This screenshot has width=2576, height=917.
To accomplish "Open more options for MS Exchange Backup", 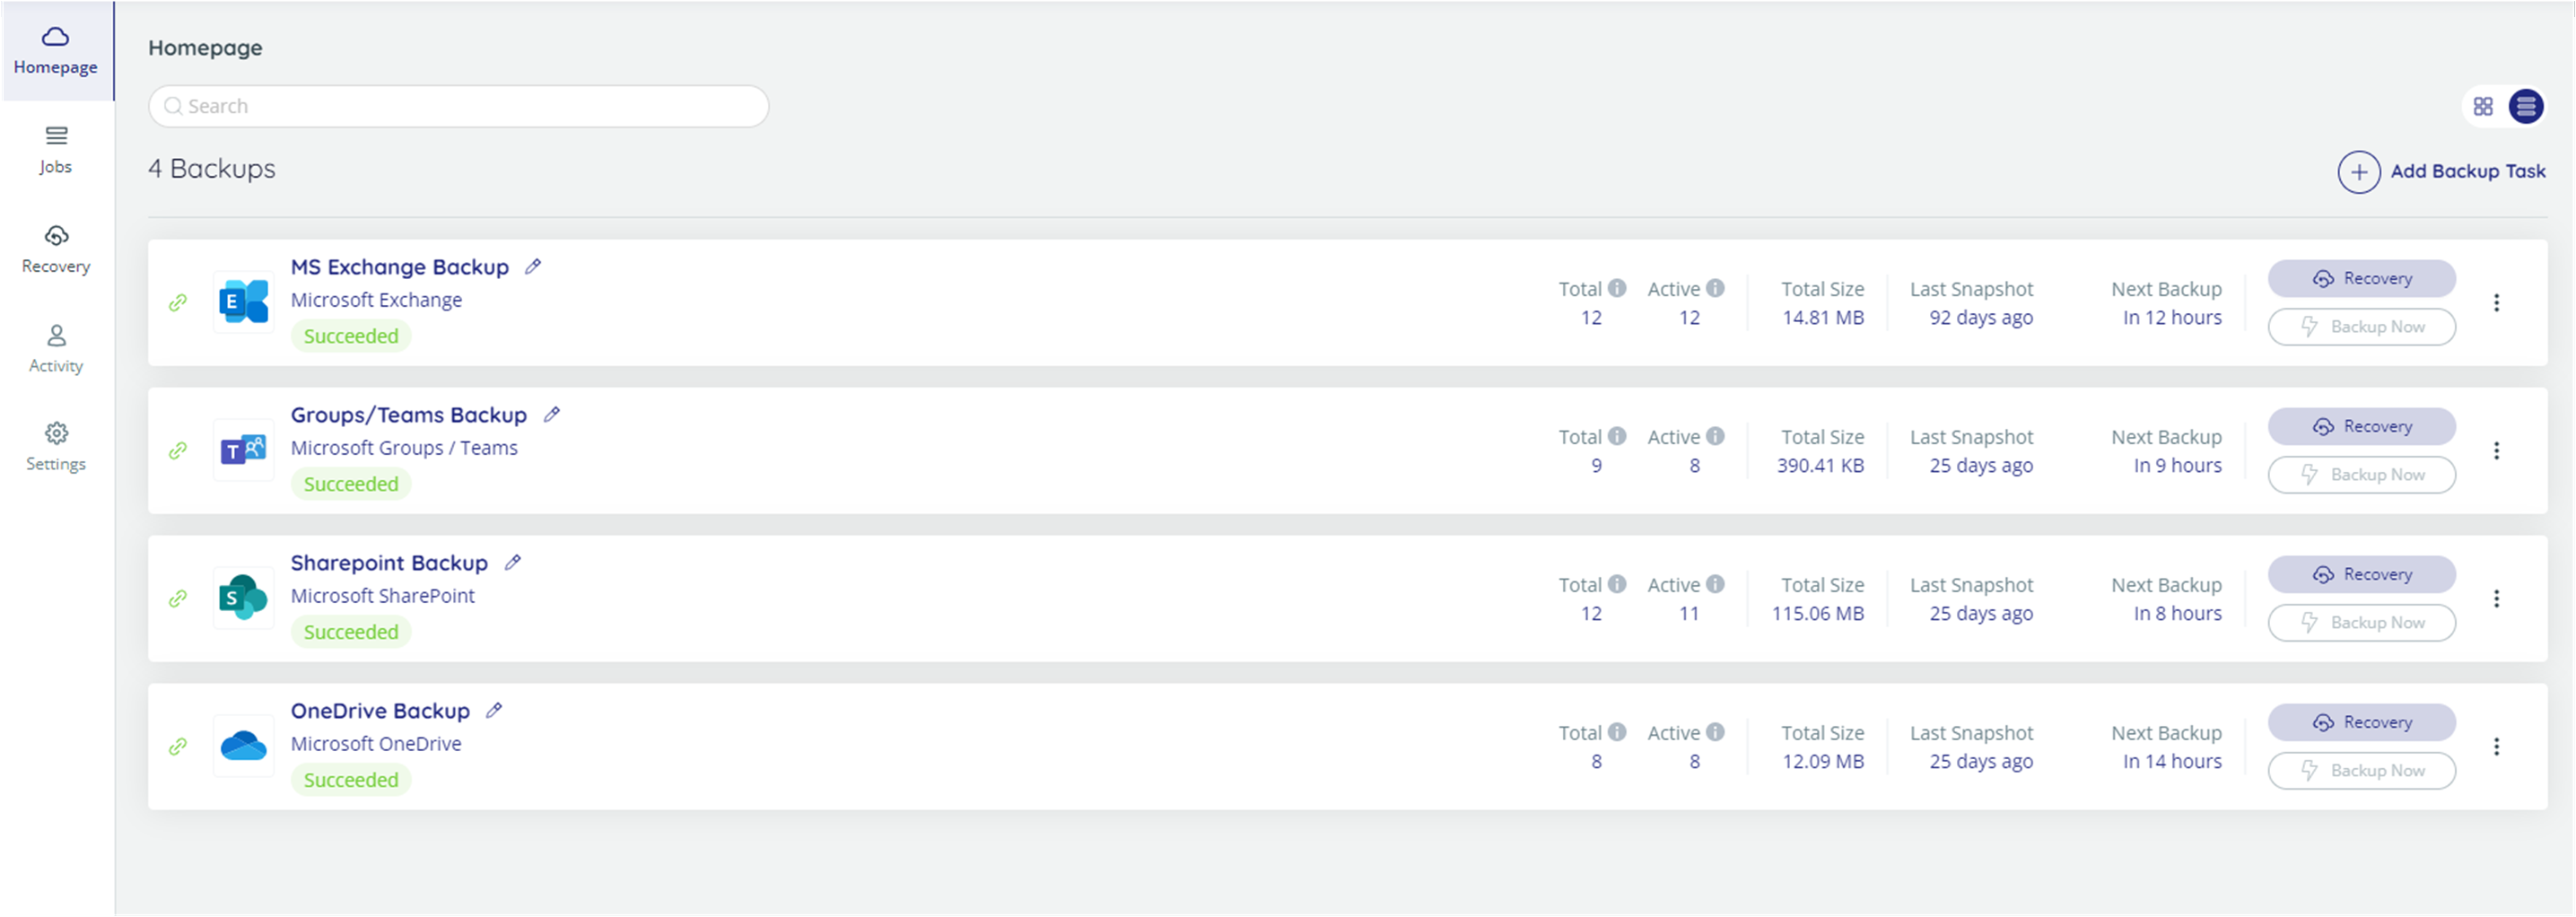I will pyautogui.click(x=2496, y=302).
